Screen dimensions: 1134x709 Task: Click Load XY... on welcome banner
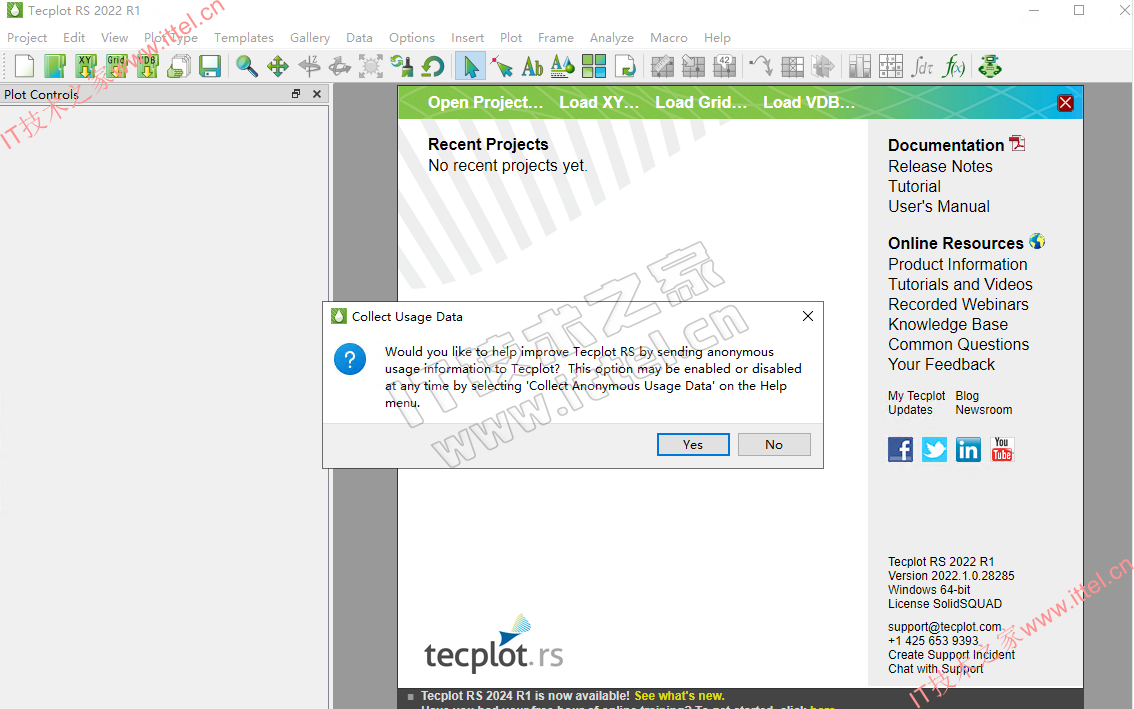pos(599,103)
